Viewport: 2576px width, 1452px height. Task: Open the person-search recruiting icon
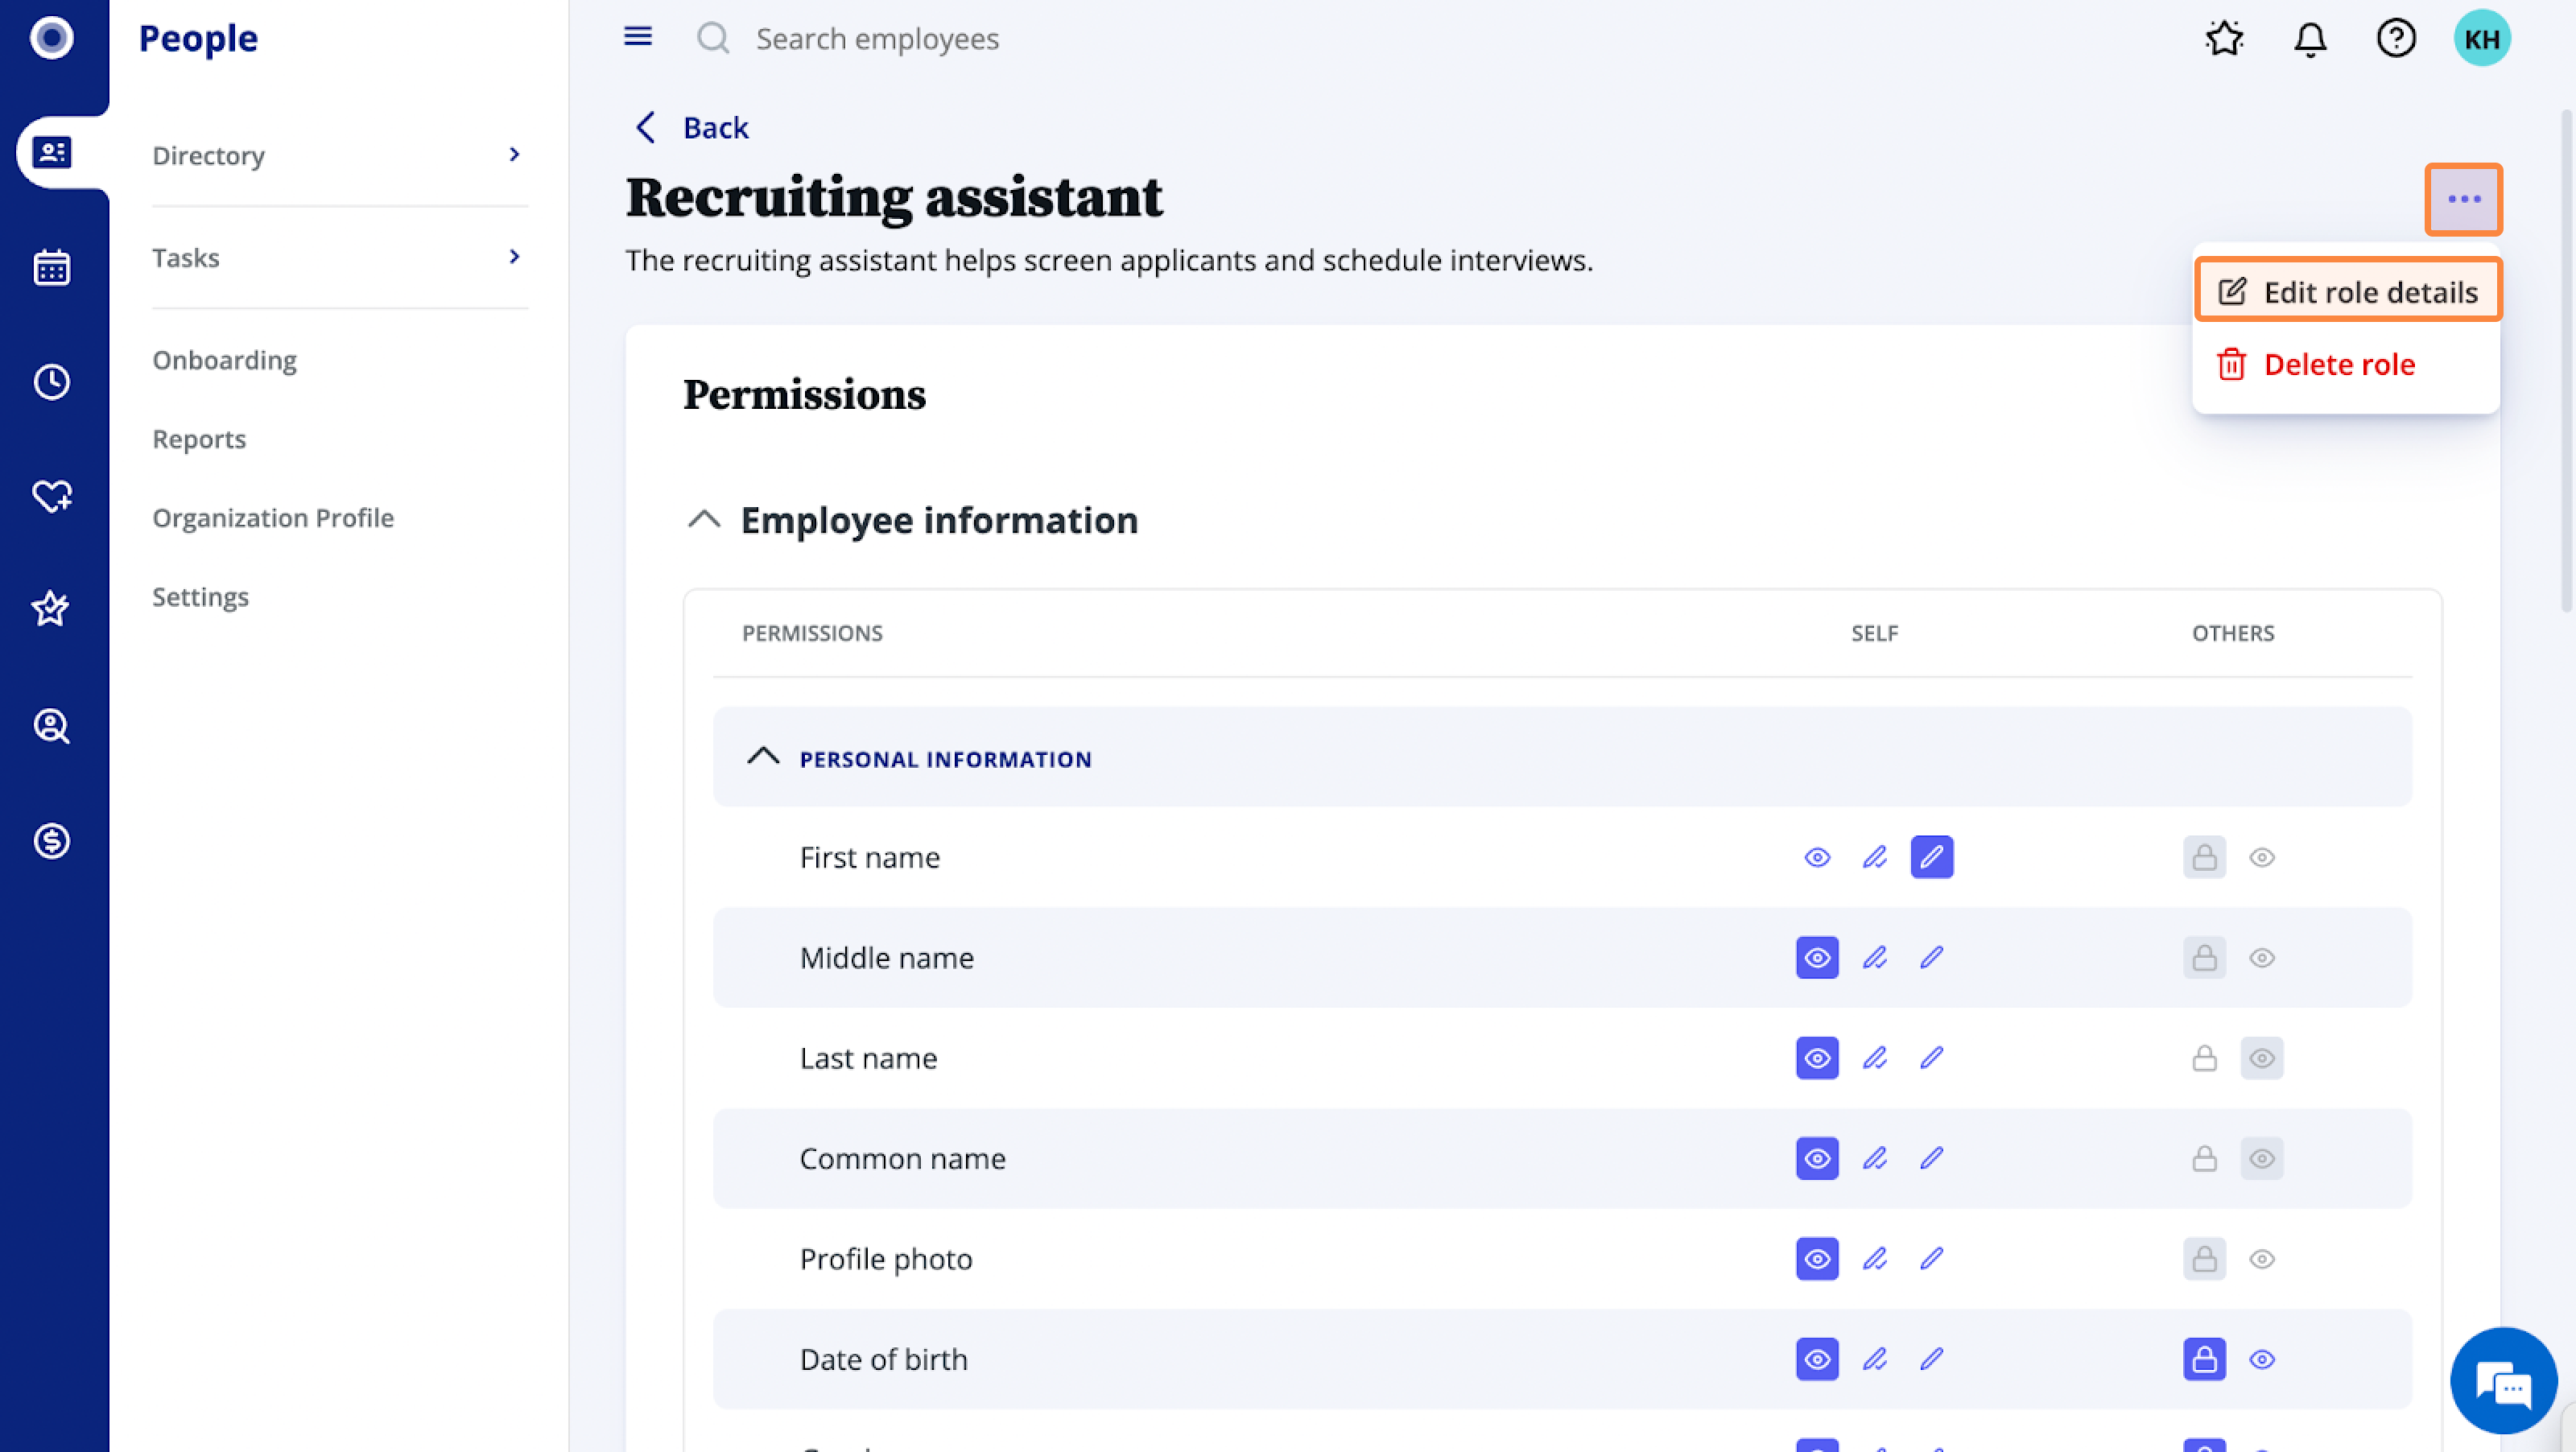point(52,725)
